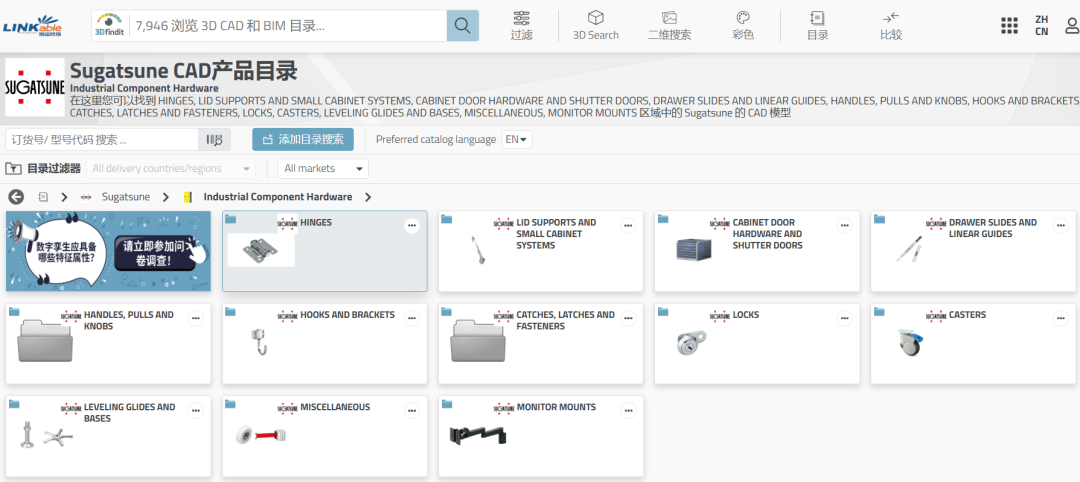Switch language via ZH CN
The width and height of the screenshot is (1080, 482).
(1042, 25)
